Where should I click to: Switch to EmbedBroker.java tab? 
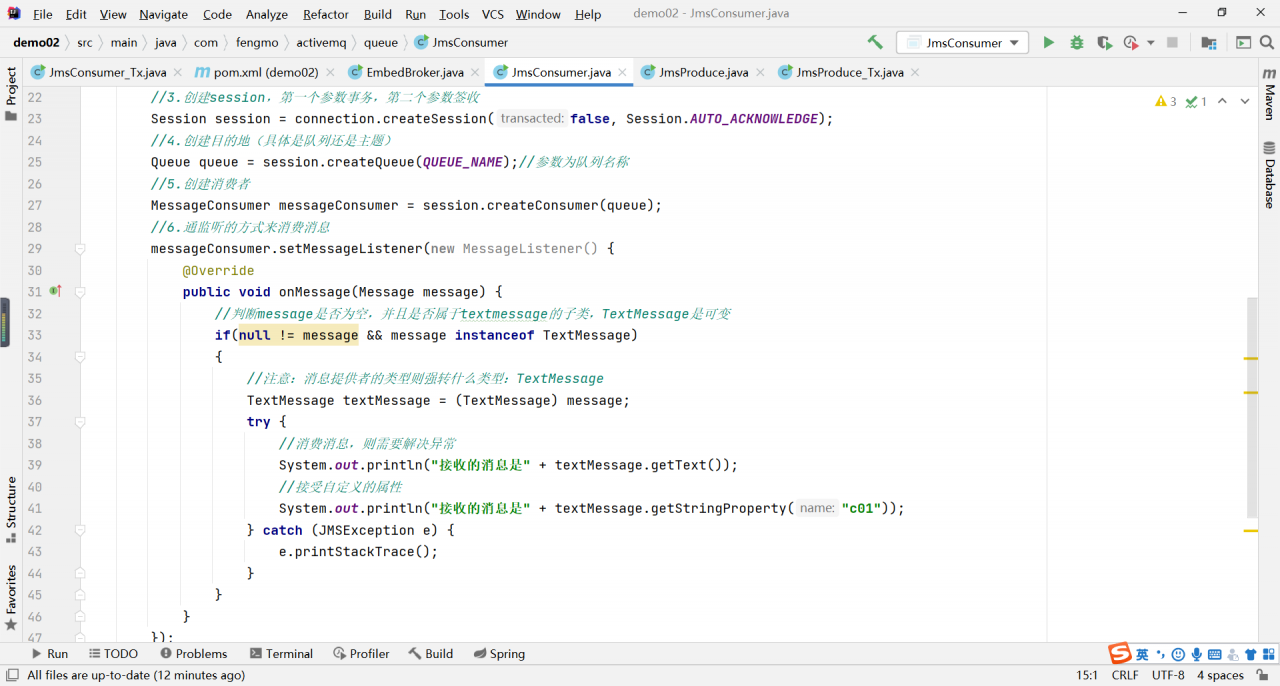(x=414, y=72)
